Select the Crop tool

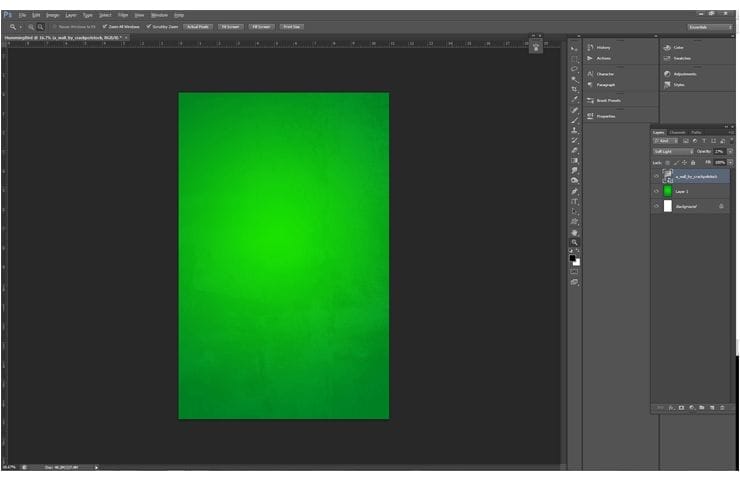pos(574,89)
